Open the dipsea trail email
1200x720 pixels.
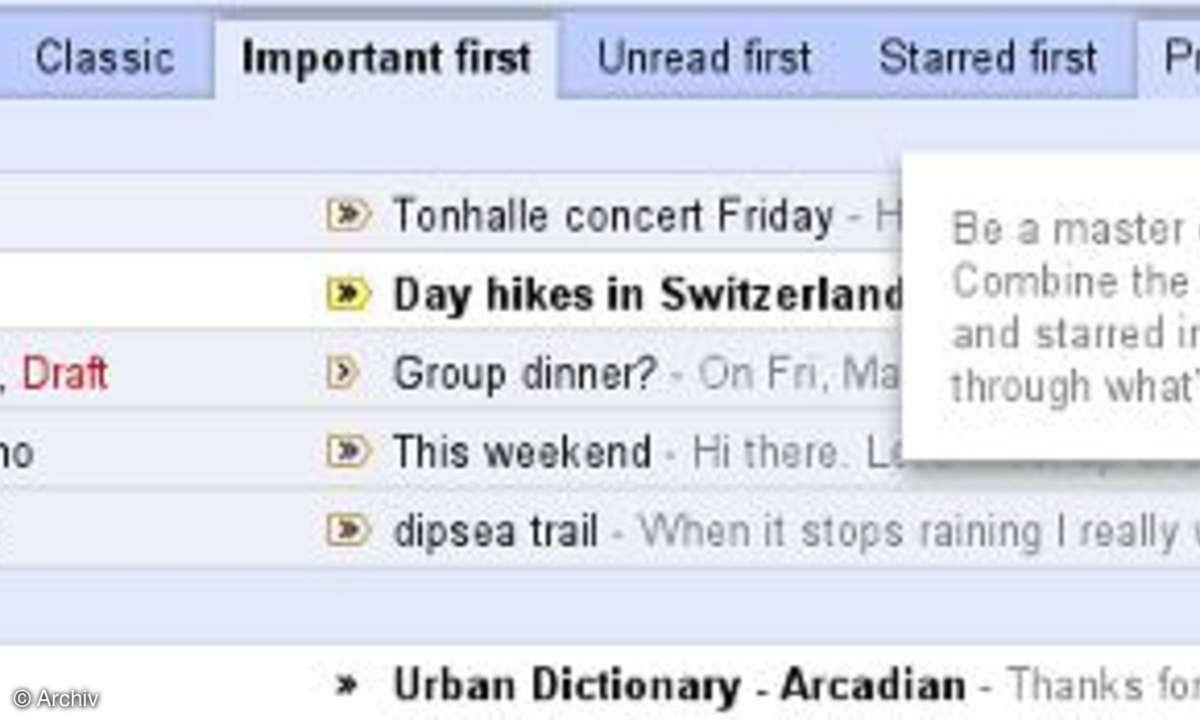pyautogui.click(x=495, y=531)
